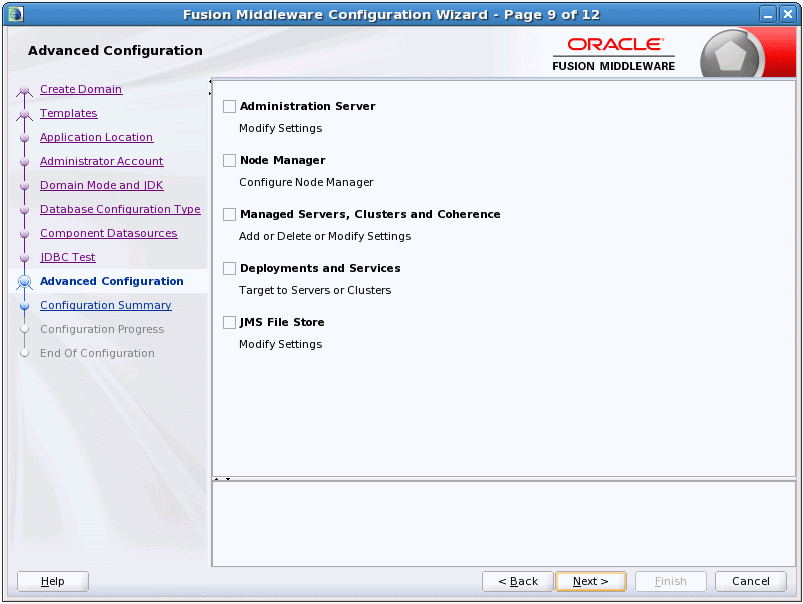The height and width of the screenshot is (604, 803).
Task: Navigate to Domain Mode and JDK
Action: 101,185
